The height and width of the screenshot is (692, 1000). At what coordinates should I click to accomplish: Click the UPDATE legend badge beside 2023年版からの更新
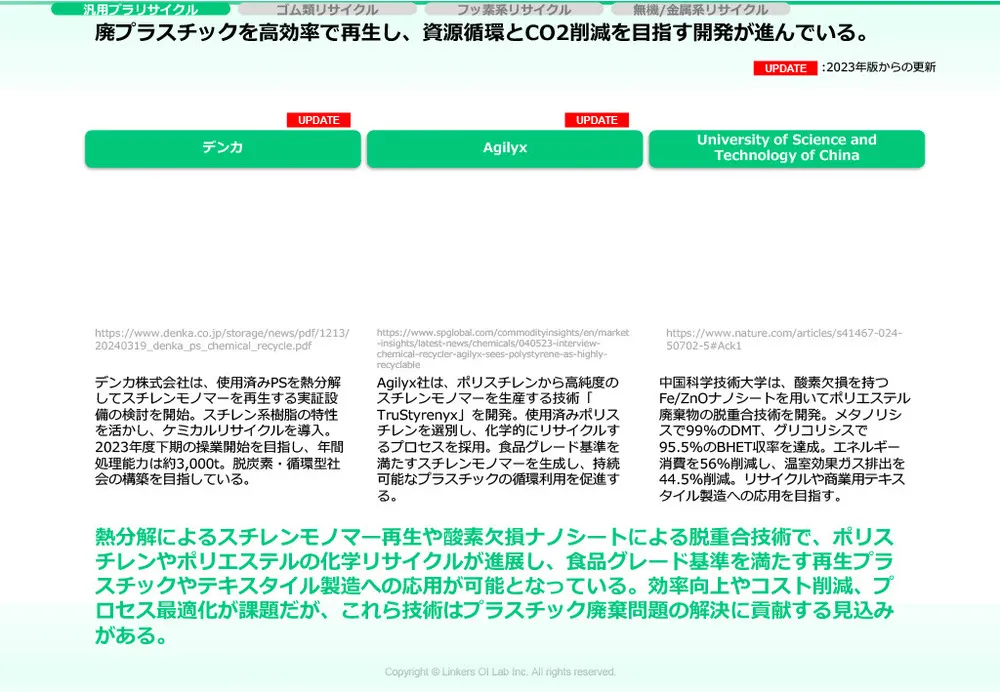785,68
